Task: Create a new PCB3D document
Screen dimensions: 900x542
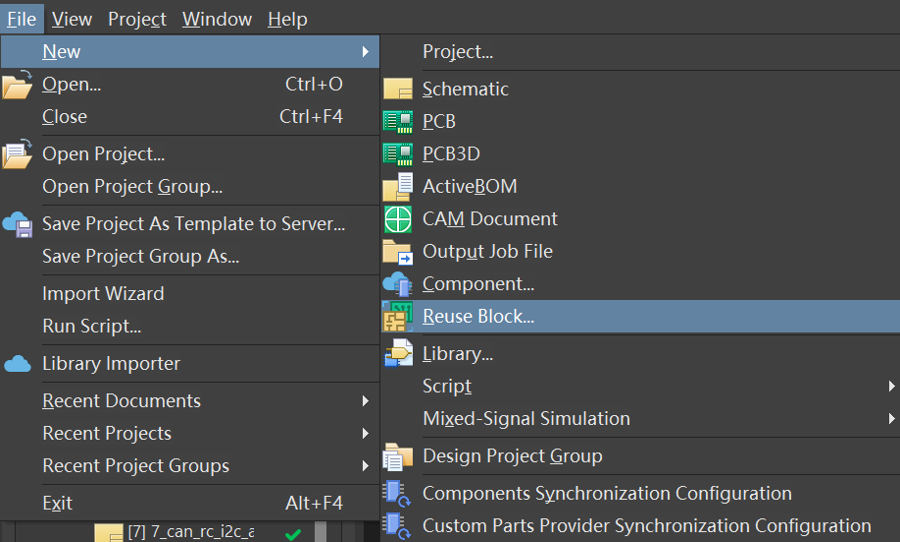Action: 640,154
